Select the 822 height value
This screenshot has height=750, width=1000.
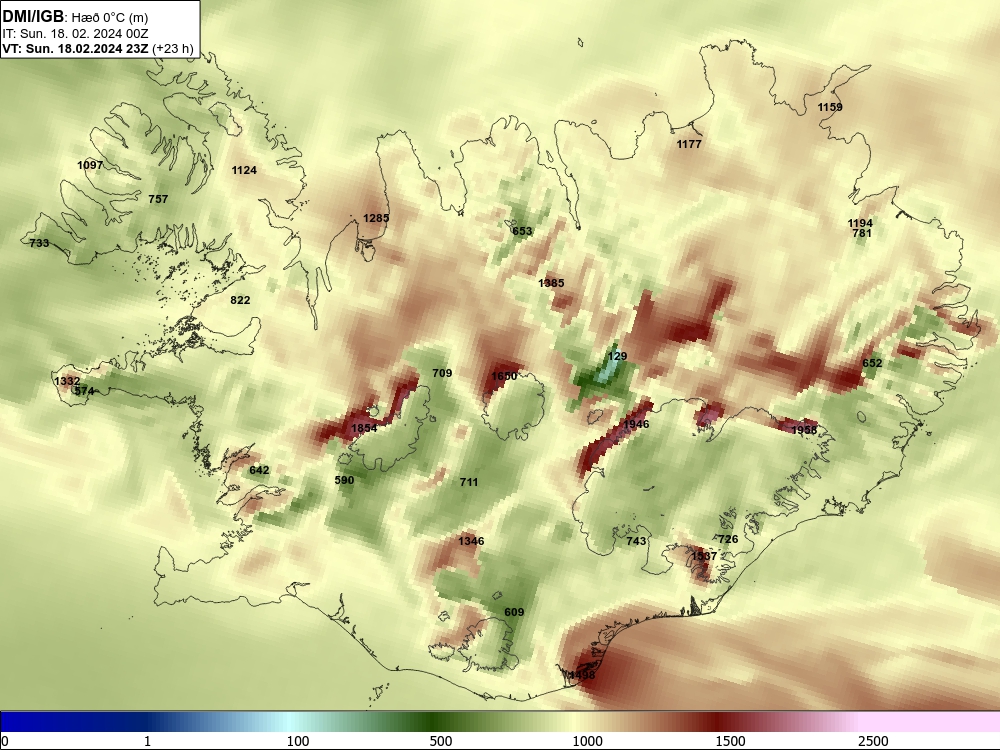point(240,300)
